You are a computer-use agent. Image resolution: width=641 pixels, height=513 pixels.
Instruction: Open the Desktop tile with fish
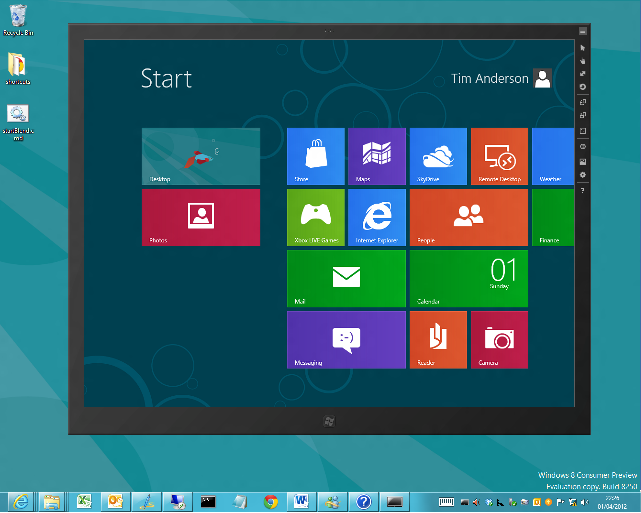(201, 156)
